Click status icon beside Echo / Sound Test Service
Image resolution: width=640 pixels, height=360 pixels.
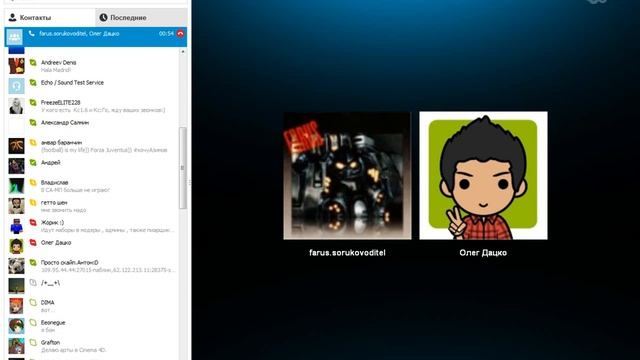coord(33,82)
